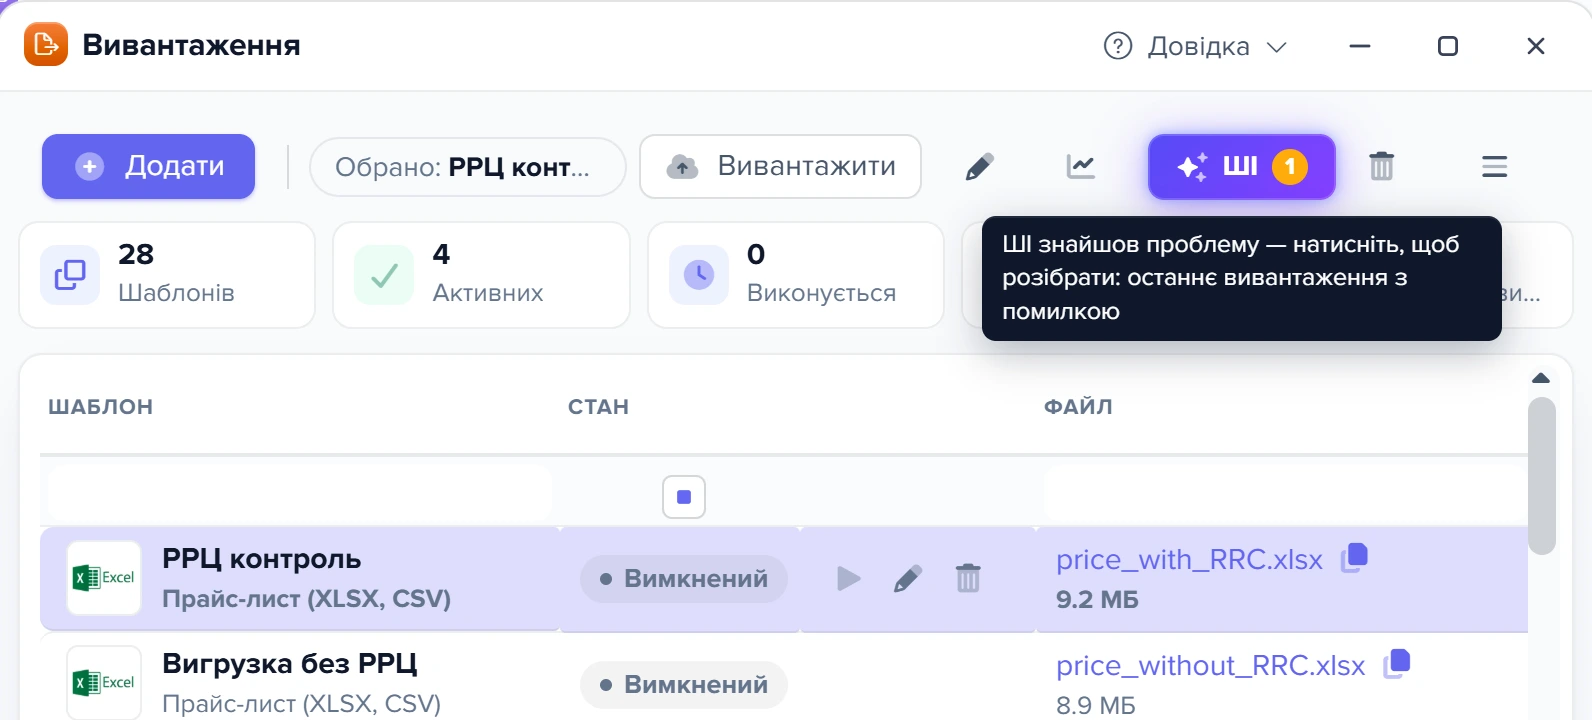
Task: Copy price_with_RRC.xlsx path icon
Action: [x=1354, y=557]
